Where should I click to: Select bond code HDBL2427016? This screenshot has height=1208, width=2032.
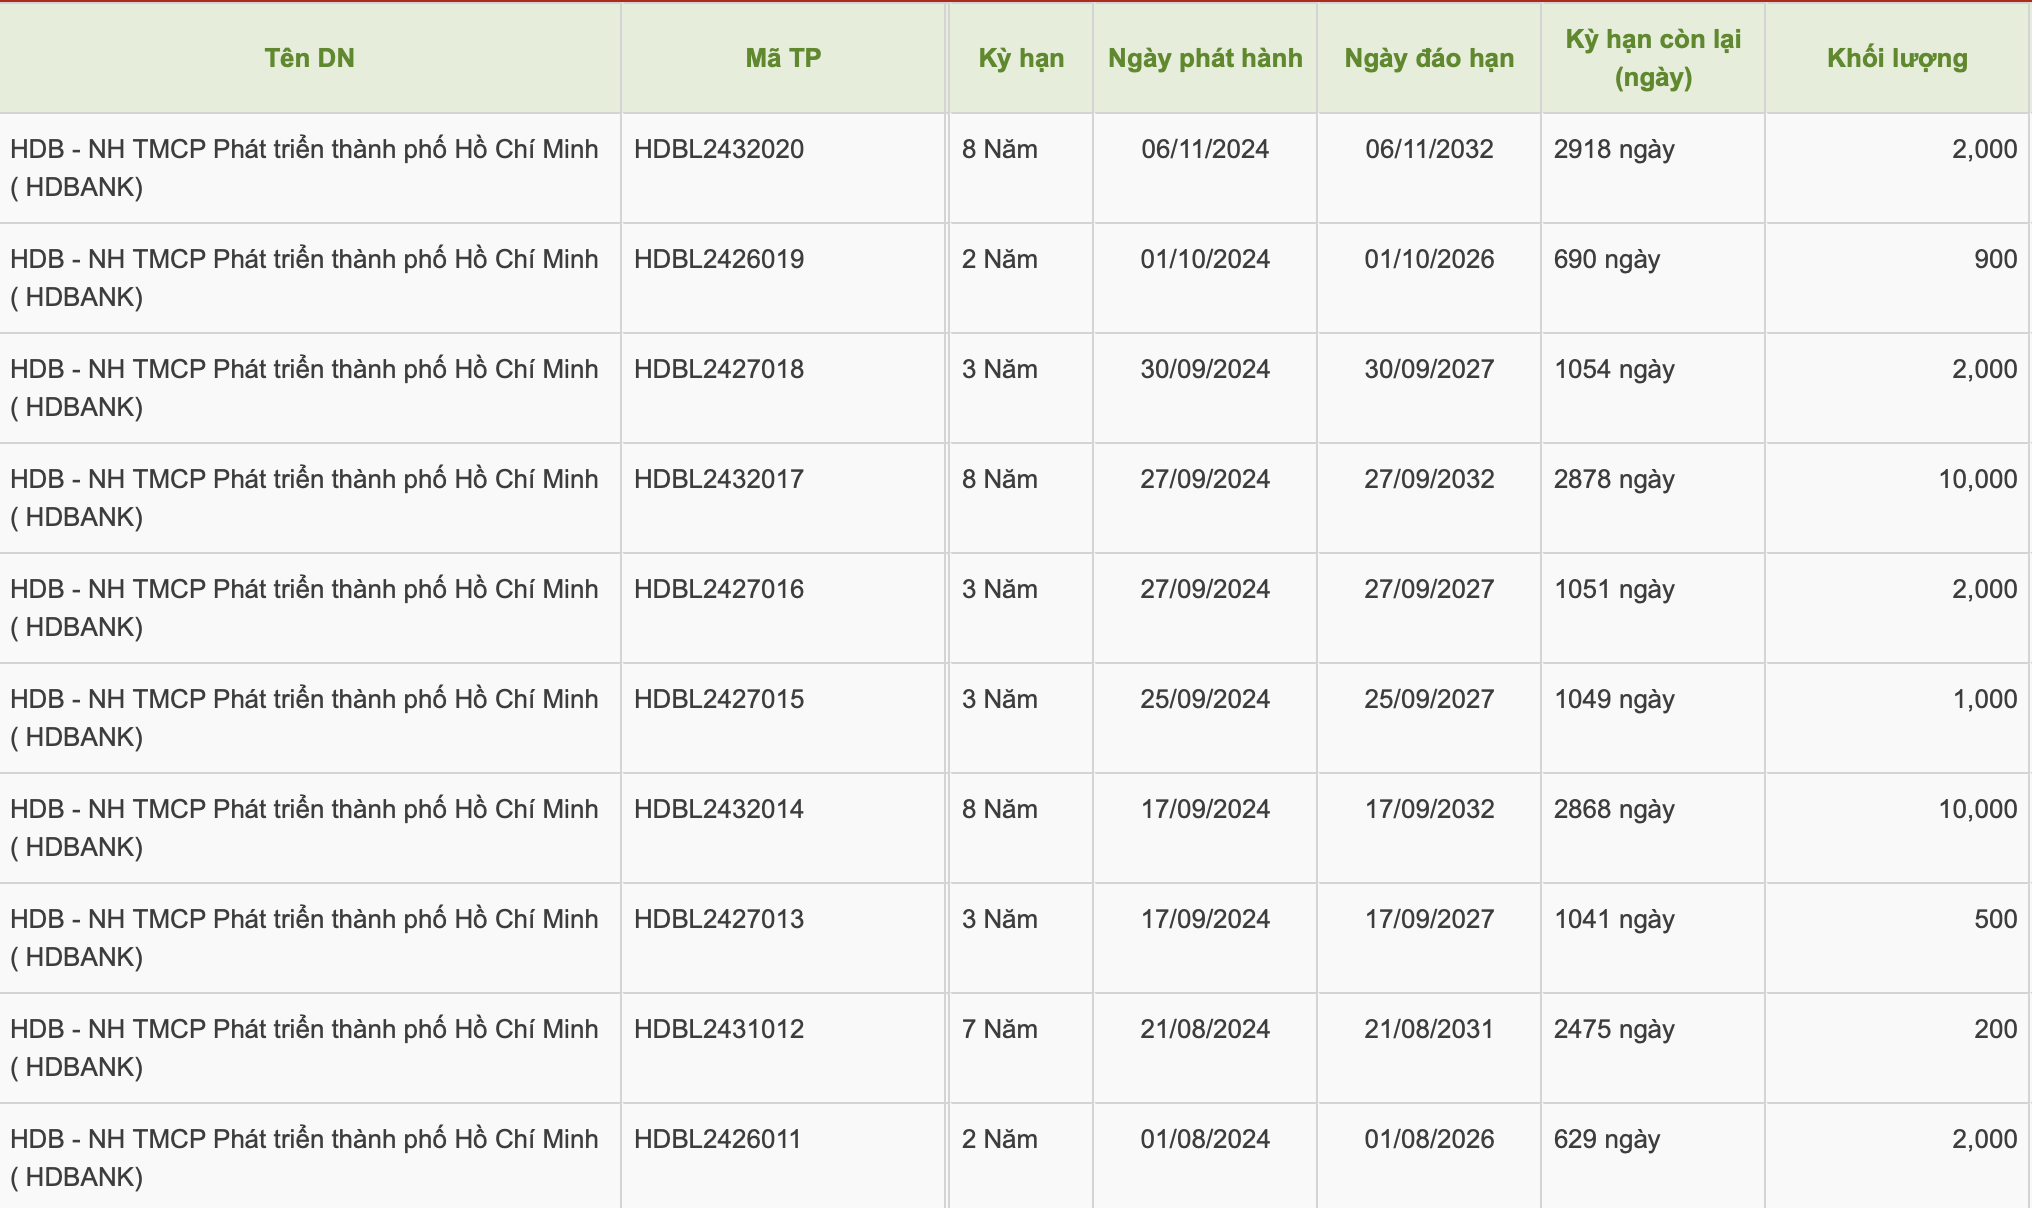click(719, 589)
